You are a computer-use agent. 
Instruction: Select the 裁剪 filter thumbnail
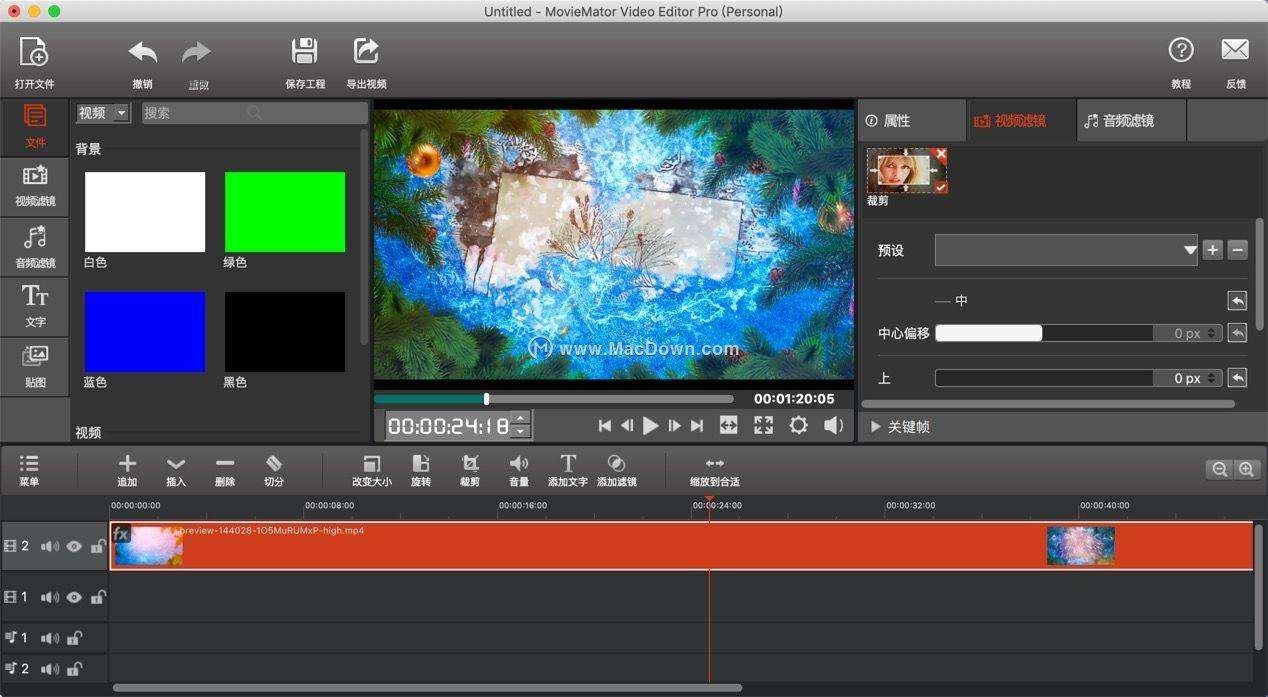coord(906,171)
